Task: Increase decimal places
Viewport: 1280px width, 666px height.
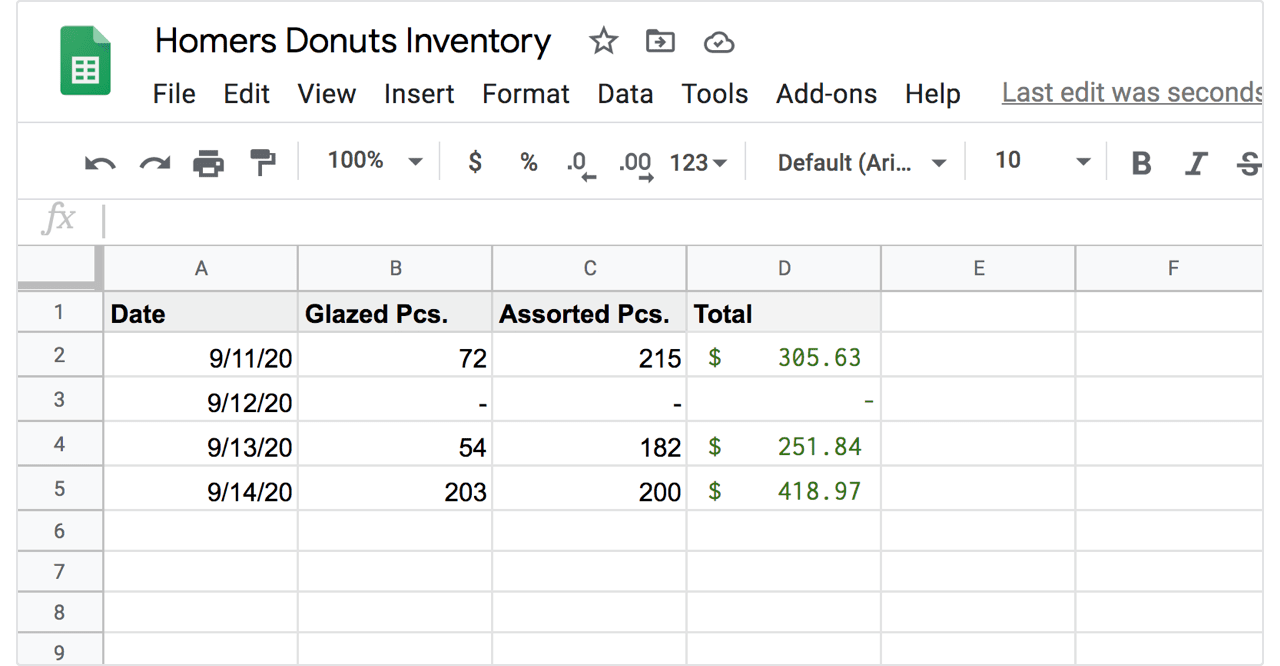Action: click(635, 164)
